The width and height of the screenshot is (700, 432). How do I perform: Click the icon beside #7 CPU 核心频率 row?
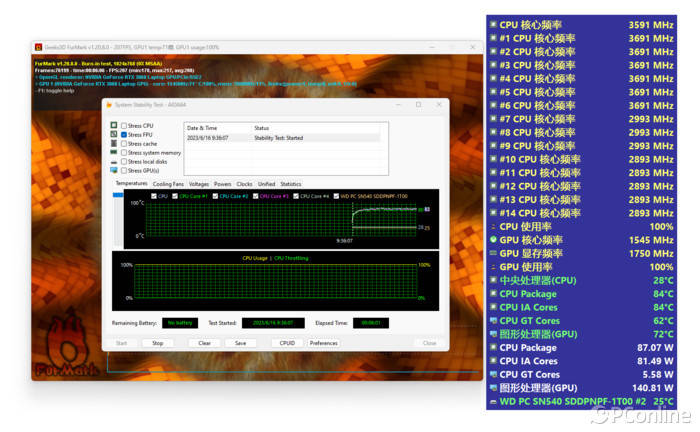(493, 119)
